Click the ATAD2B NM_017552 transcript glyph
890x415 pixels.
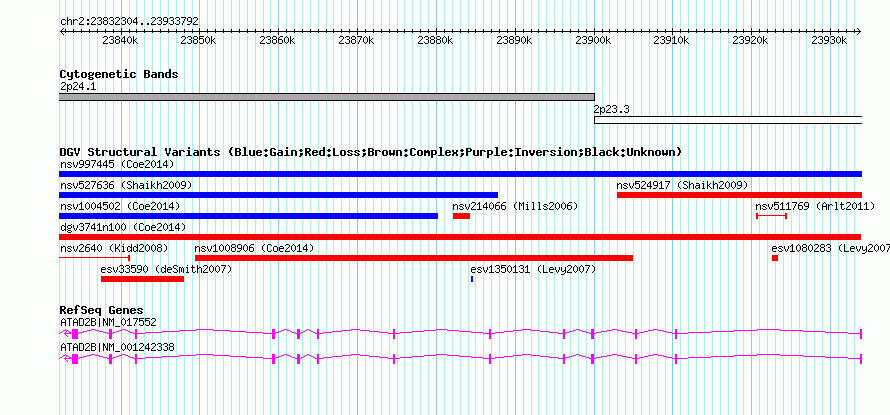[x=461, y=334]
